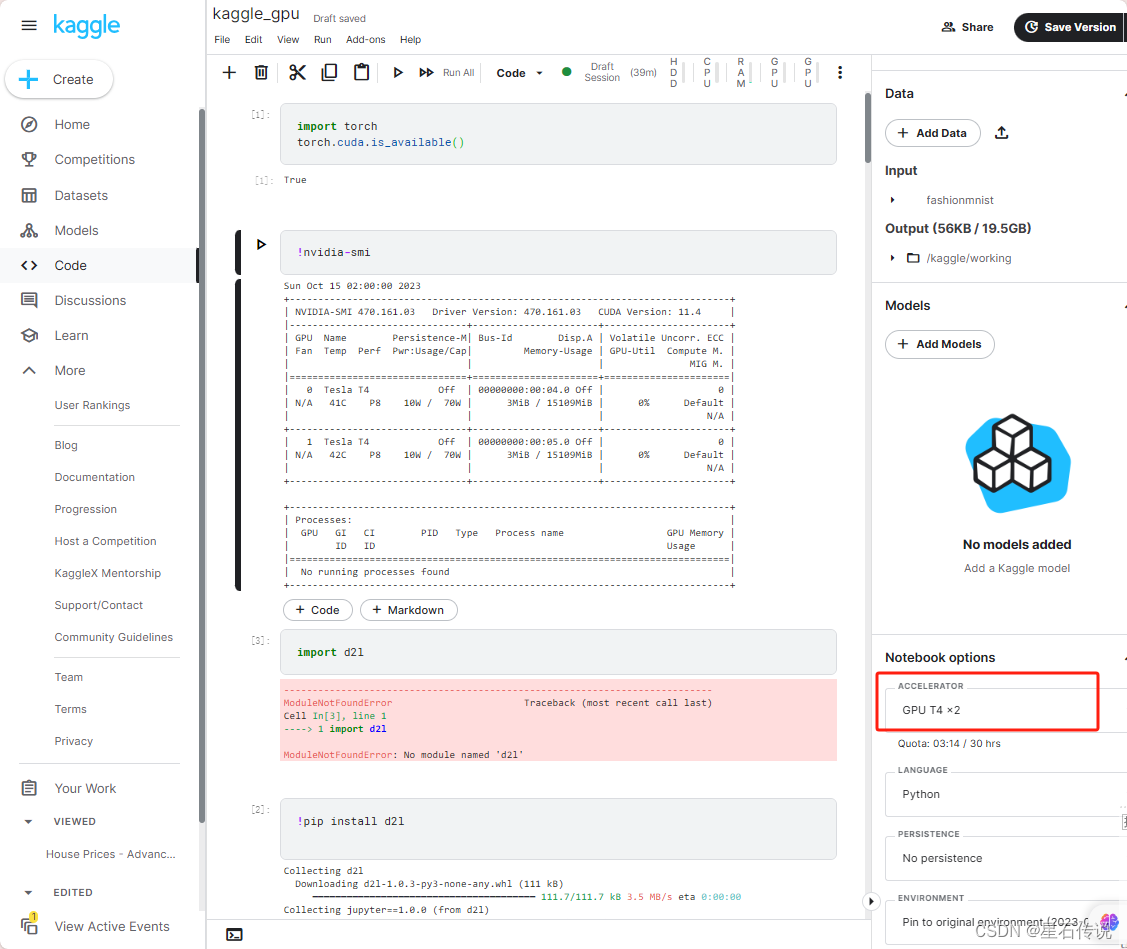
Task: Open the Edit menu
Action: (x=253, y=40)
